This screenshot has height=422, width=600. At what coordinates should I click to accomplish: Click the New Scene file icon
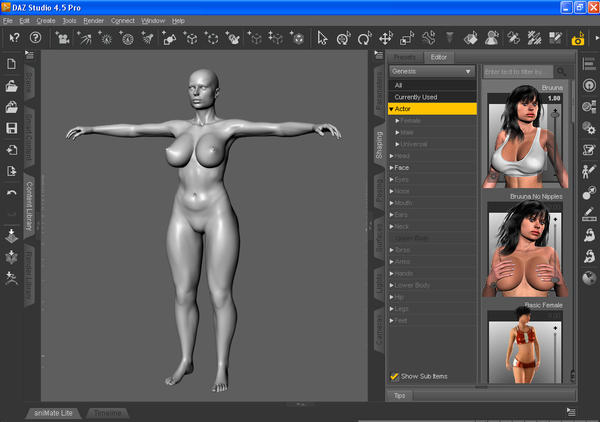[11, 65]
